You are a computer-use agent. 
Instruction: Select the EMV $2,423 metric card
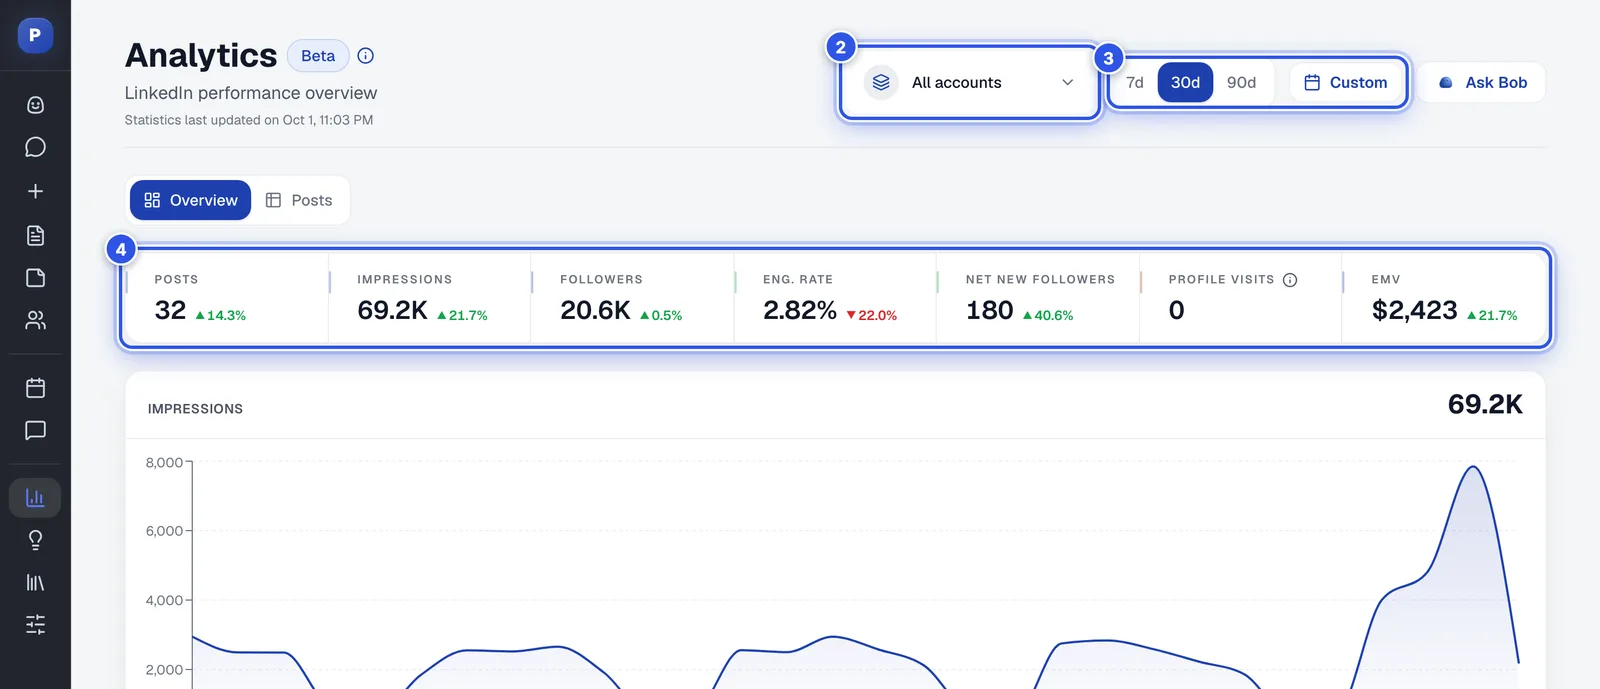point(1444,298)
